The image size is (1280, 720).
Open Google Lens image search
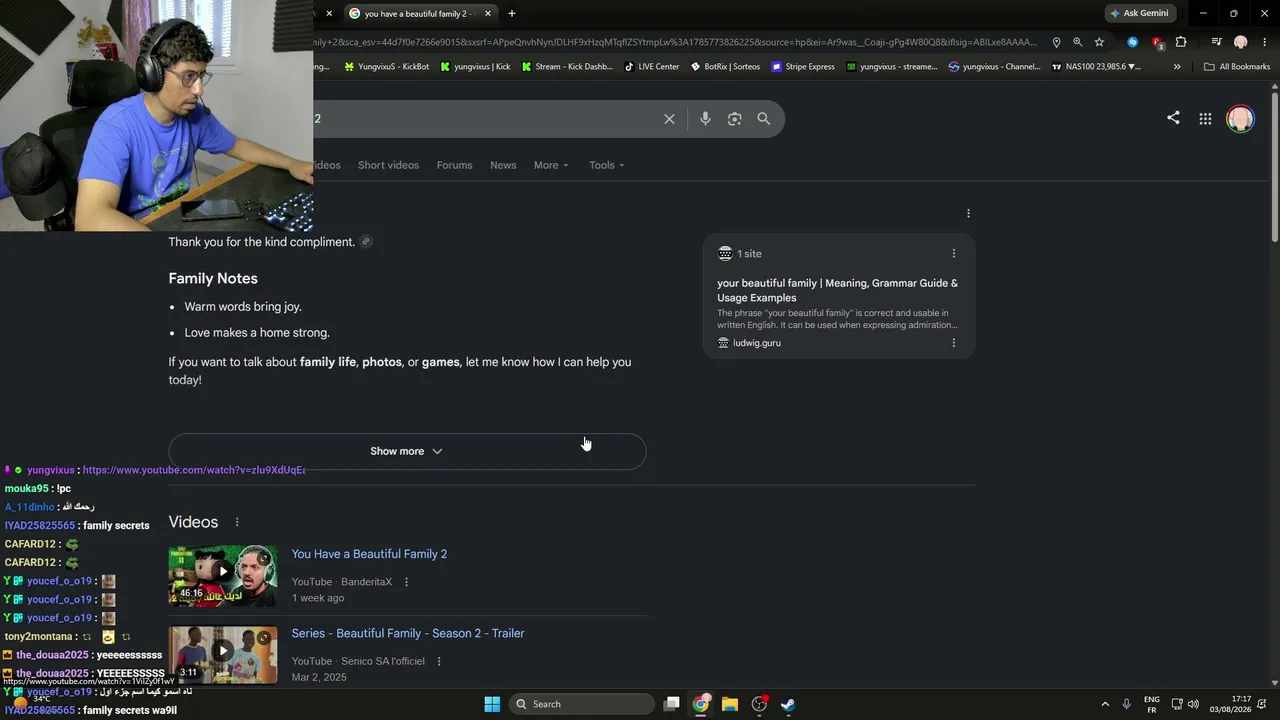pyautogui.click(x=735, y=119)
